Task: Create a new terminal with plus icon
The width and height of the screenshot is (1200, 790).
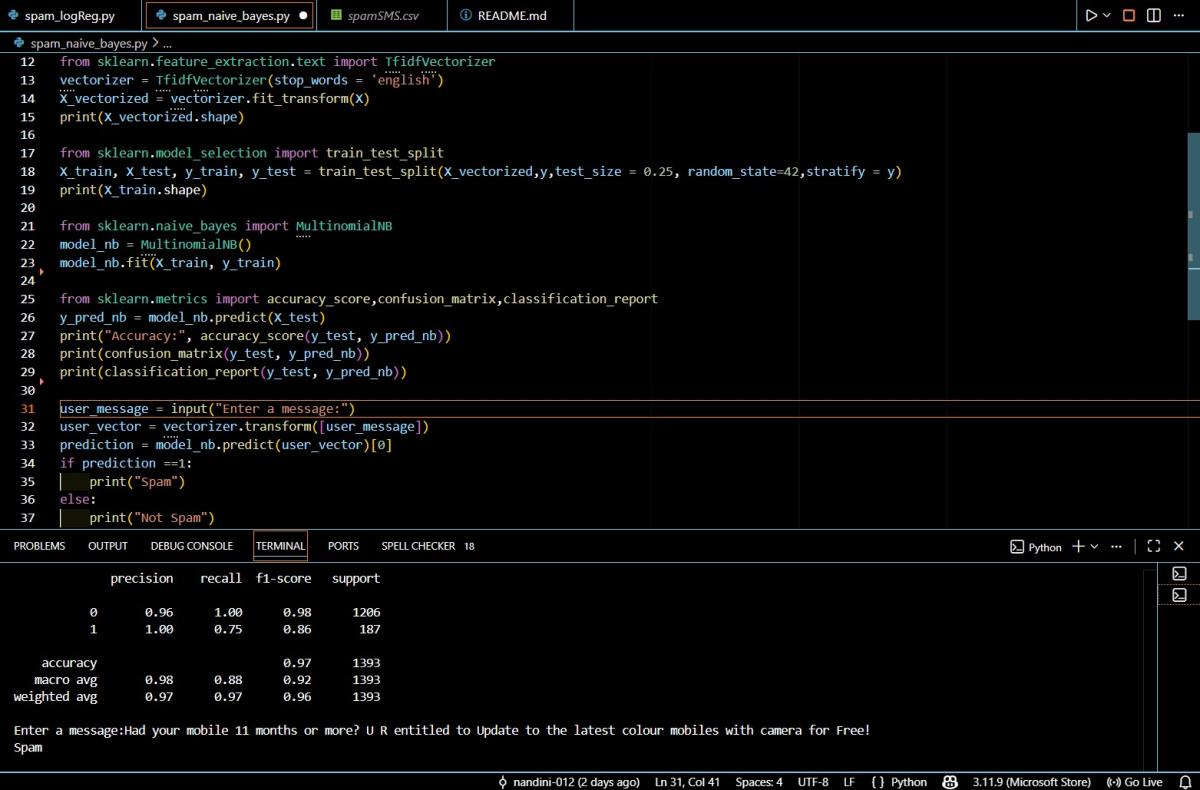Action: pyautogui.click(x=1078, y=546)
